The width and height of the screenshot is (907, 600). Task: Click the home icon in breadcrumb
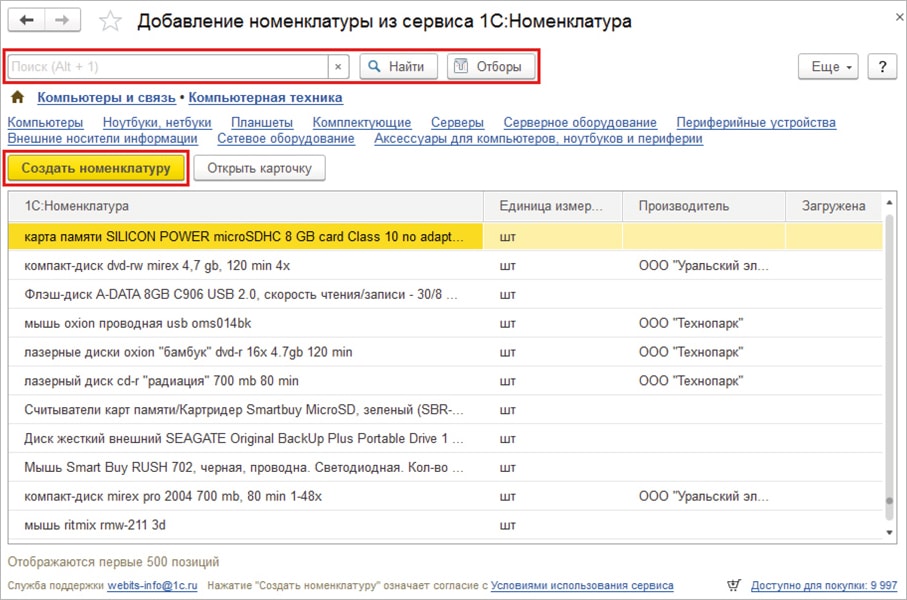[17, 98]
